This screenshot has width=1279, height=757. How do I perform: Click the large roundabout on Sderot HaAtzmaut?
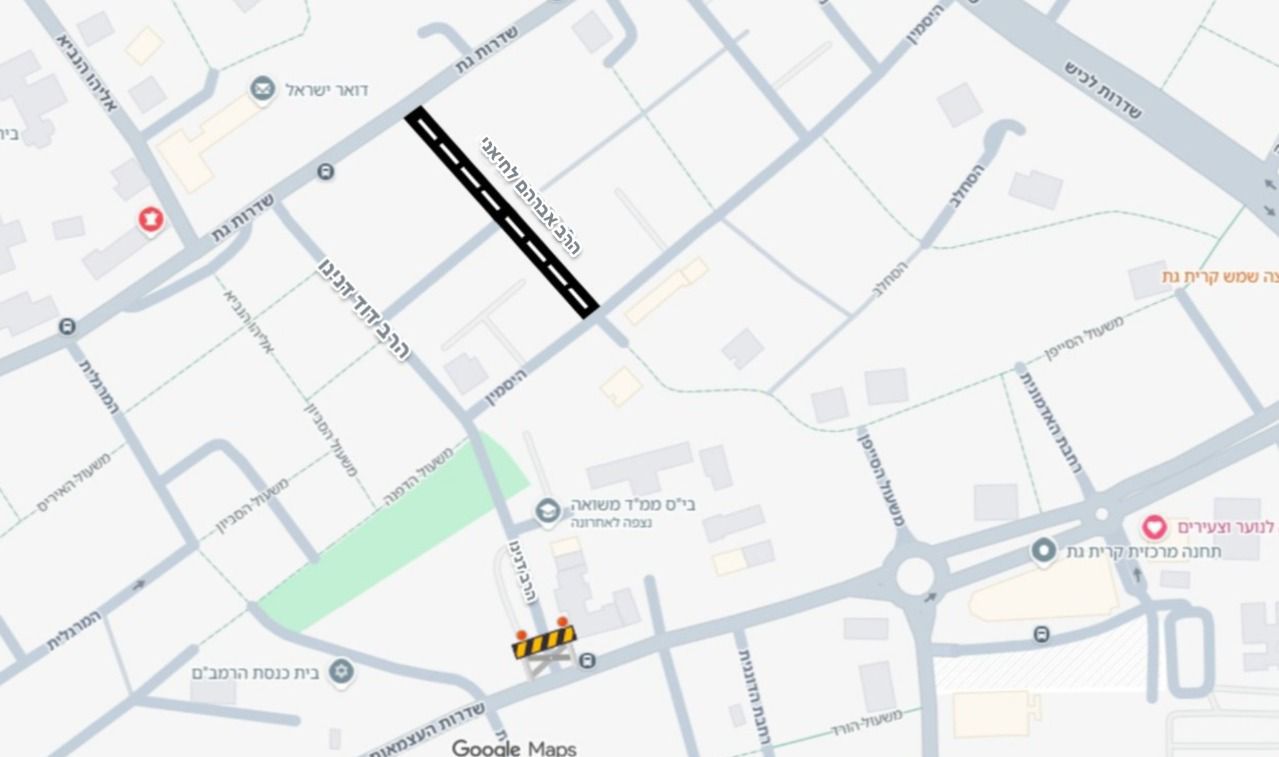[914, 576]
